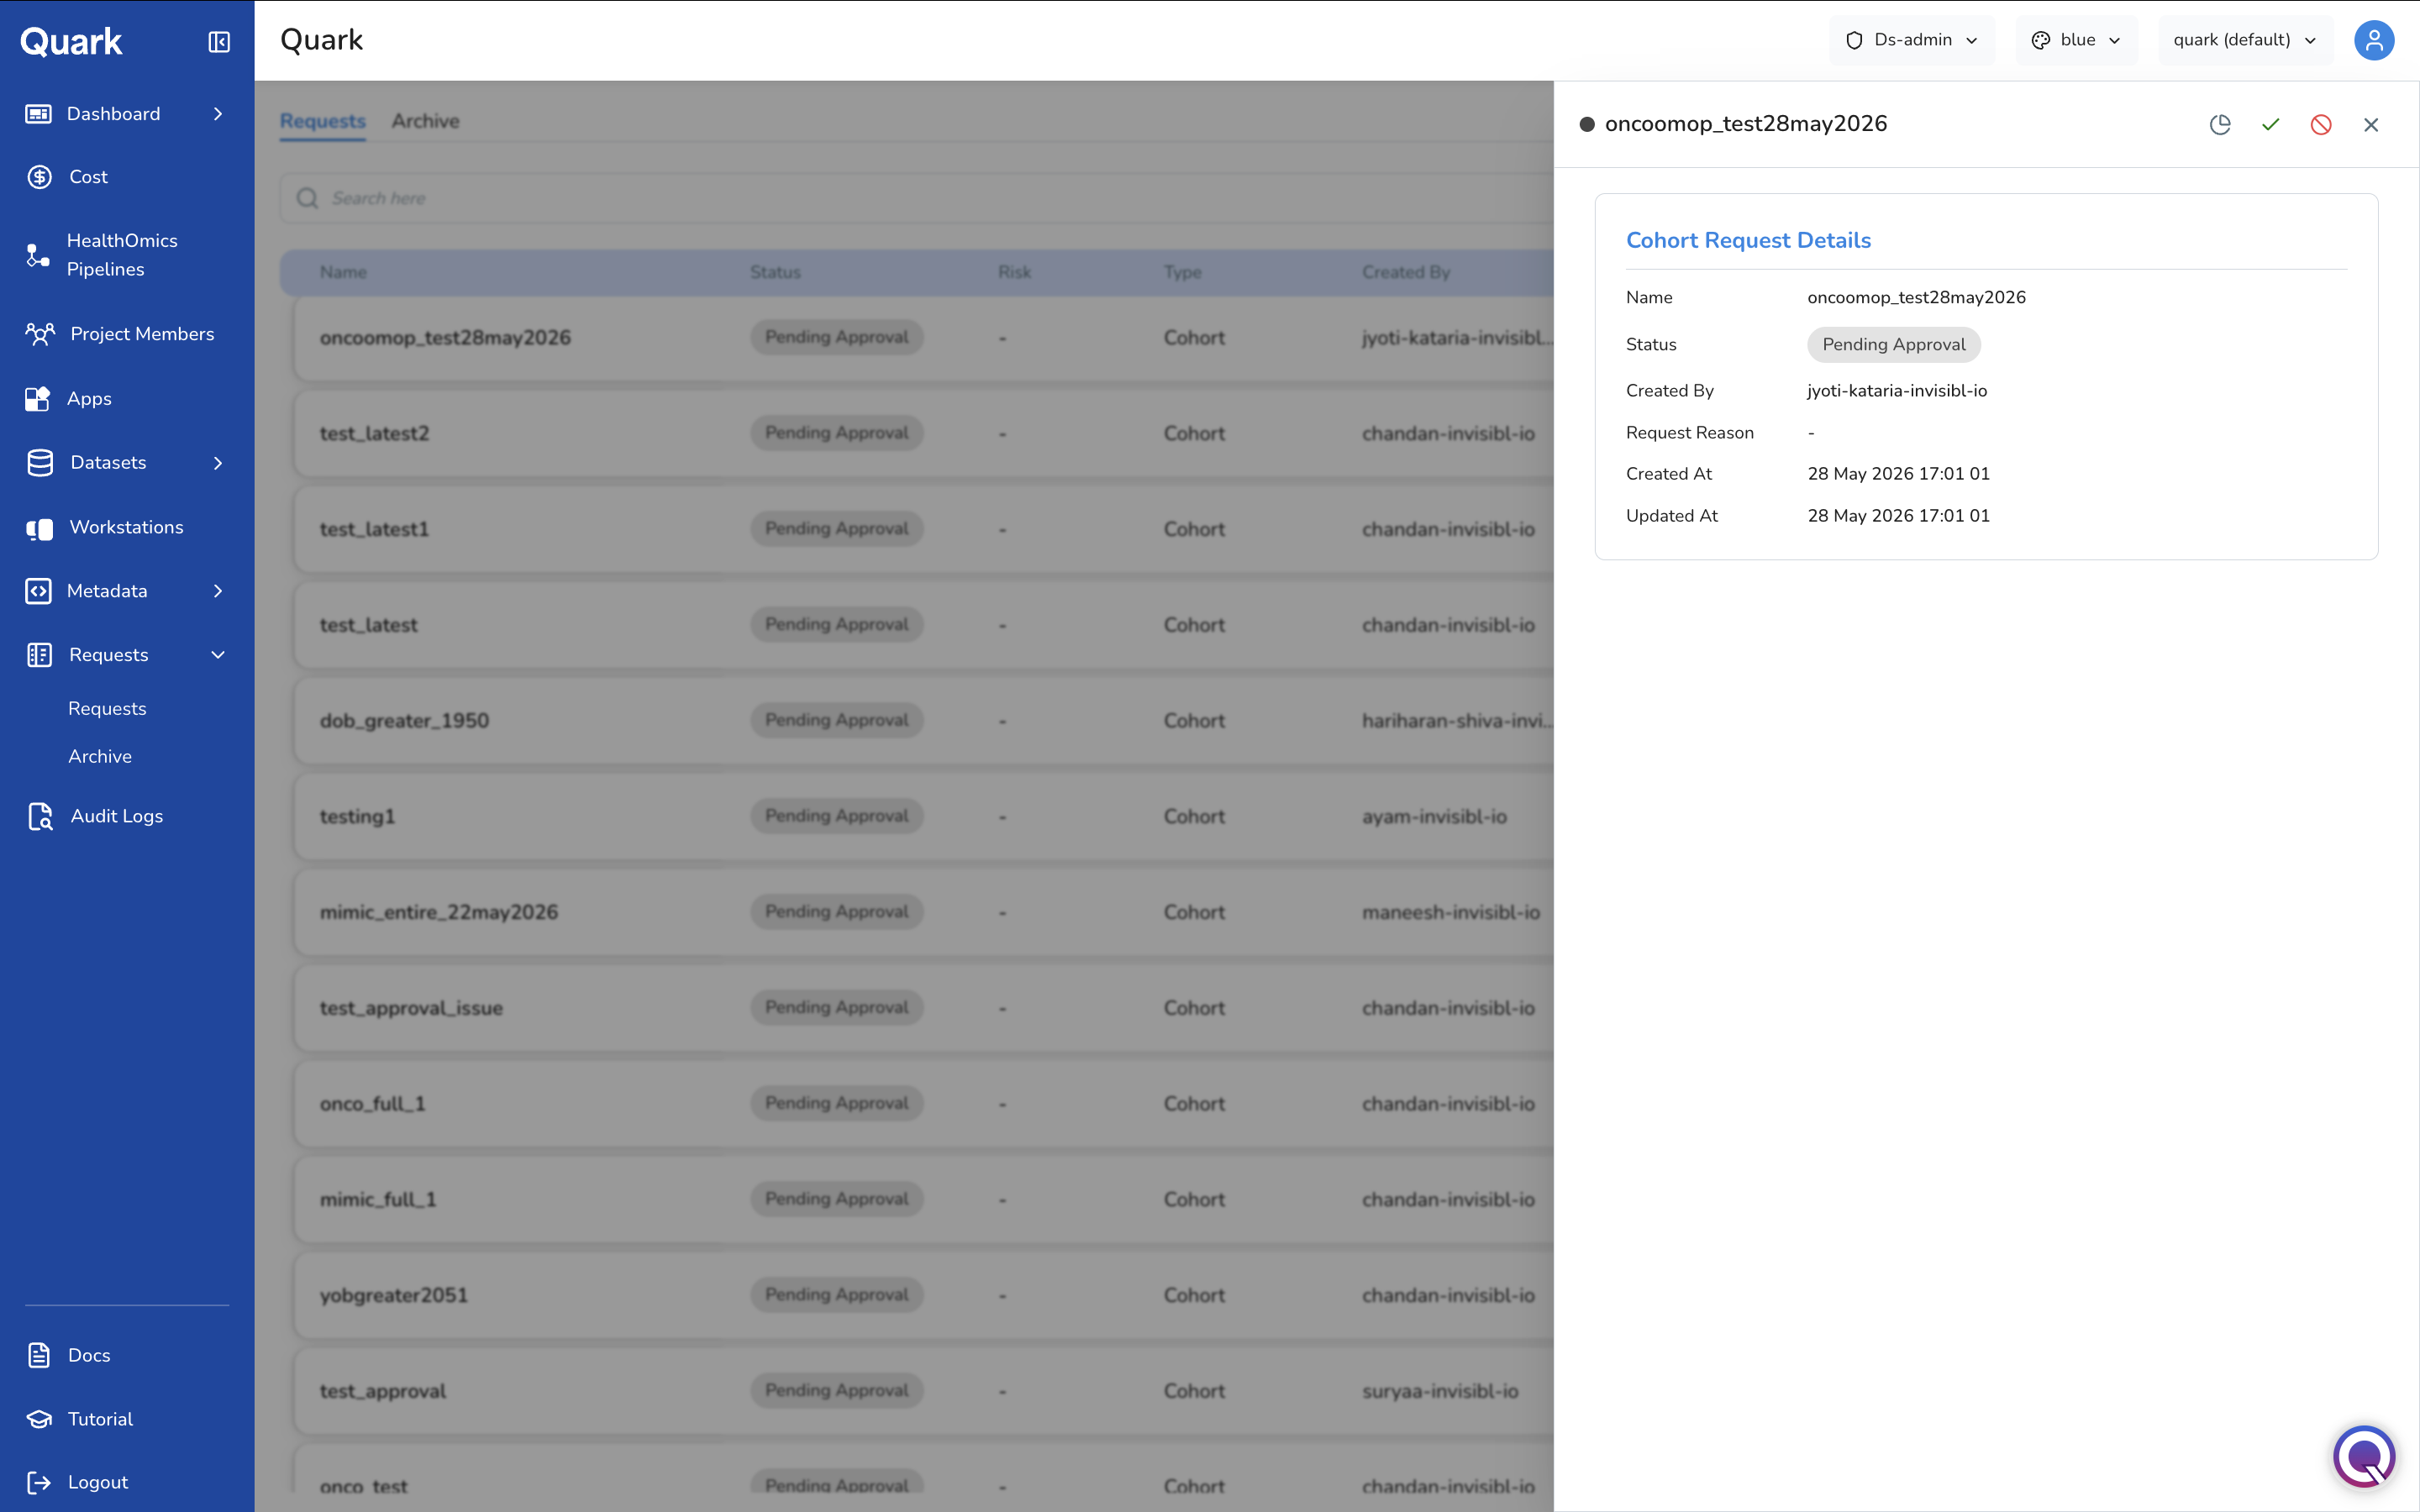
Task: Go to Workstations in the sidebar
Action: 126,527
